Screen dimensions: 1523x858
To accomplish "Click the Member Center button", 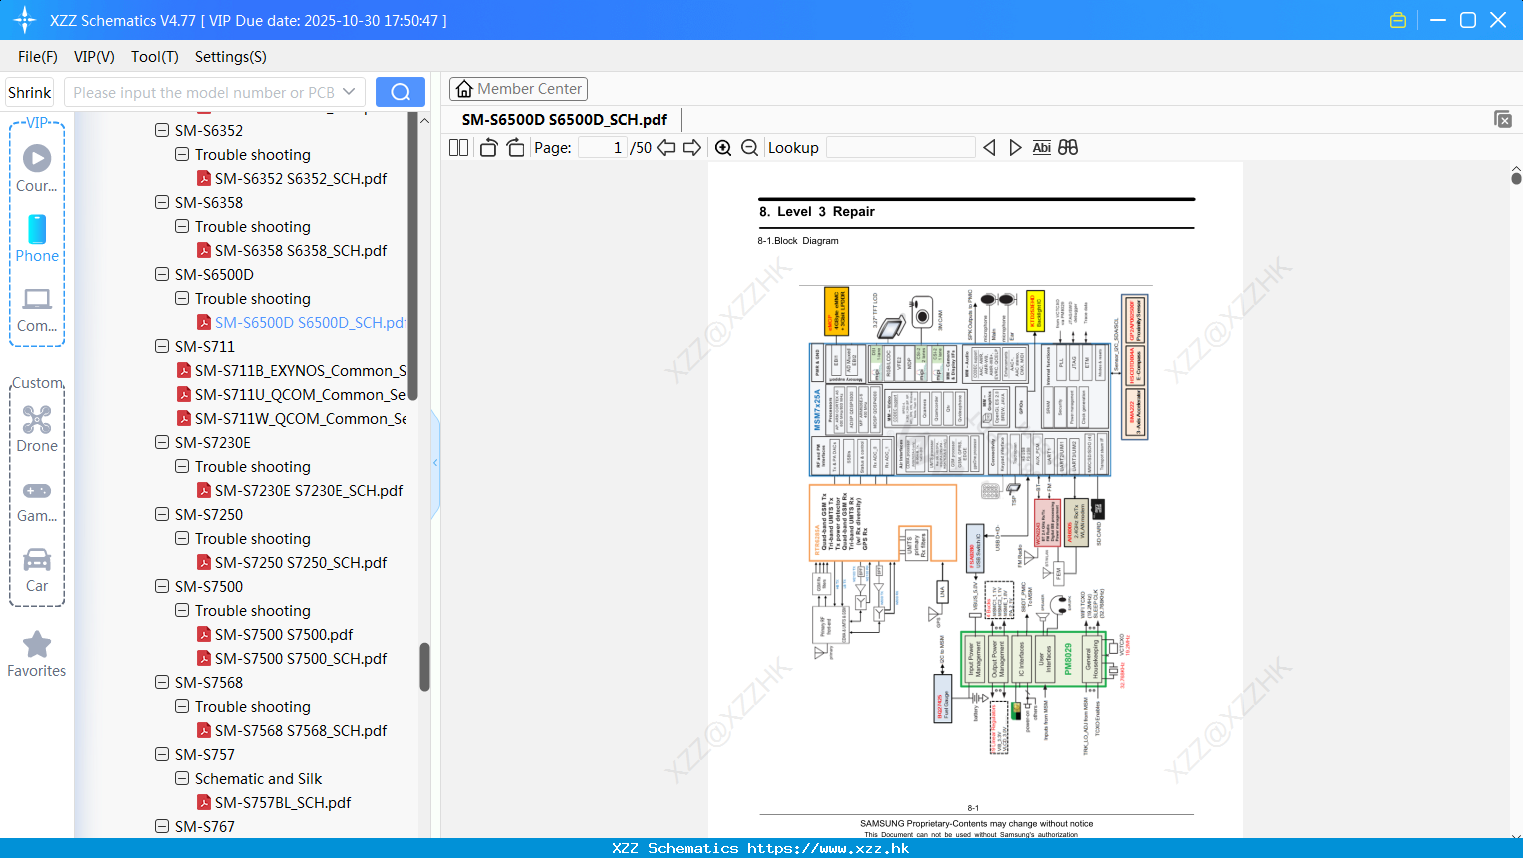I will 518,89.
